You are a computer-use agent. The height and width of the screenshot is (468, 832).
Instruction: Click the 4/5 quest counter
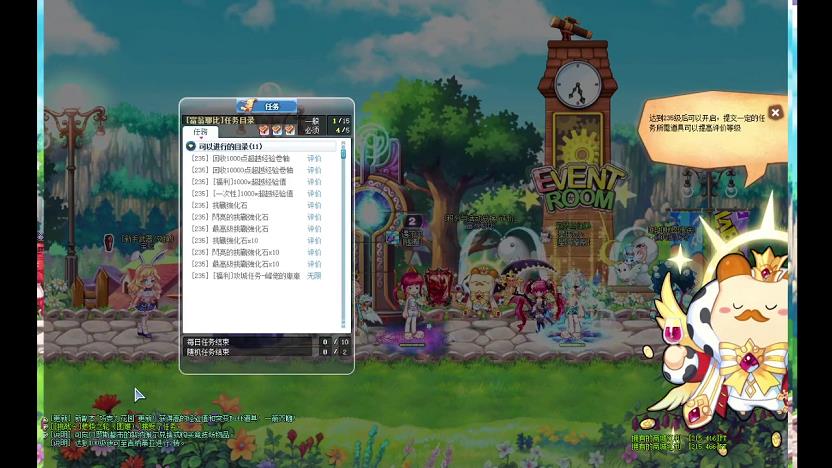click(342, 130)
